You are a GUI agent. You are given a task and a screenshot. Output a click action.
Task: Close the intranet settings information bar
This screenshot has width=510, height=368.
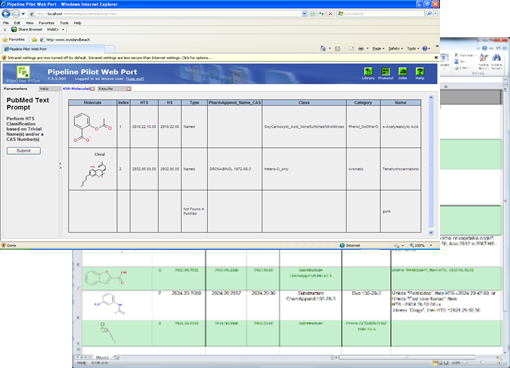click(x=436, y=57)
